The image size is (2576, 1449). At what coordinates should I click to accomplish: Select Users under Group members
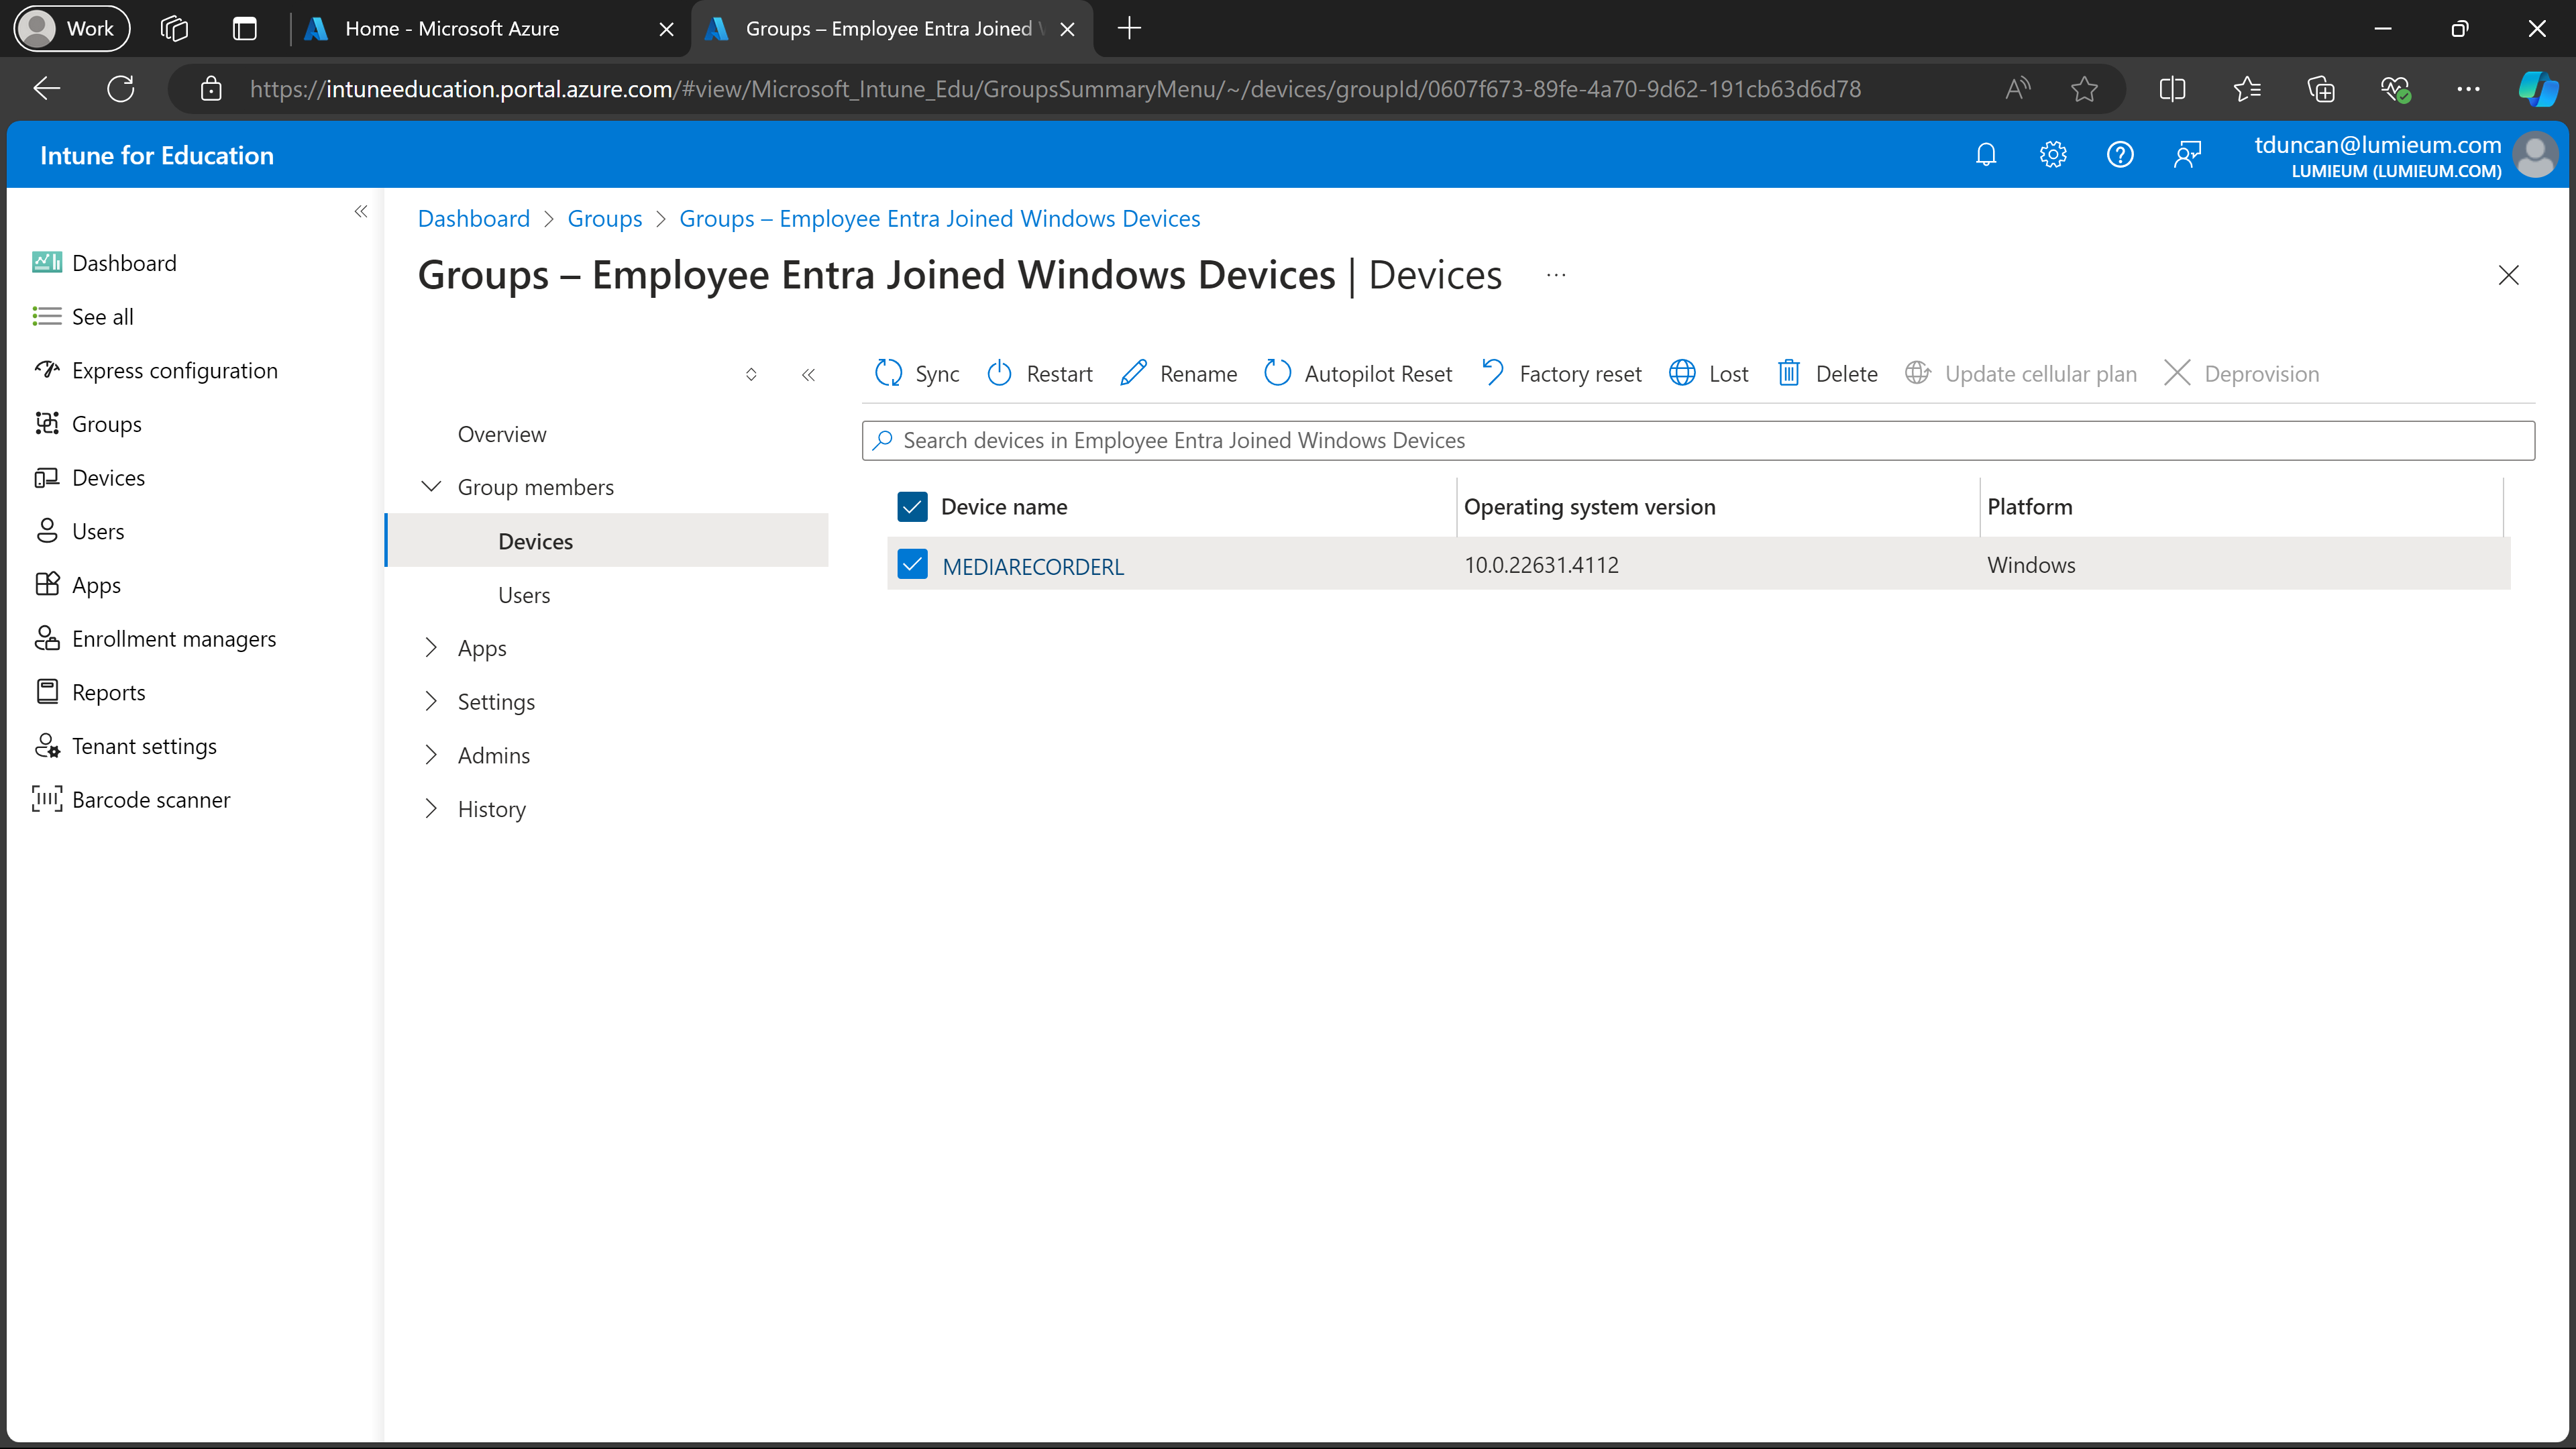524,595
